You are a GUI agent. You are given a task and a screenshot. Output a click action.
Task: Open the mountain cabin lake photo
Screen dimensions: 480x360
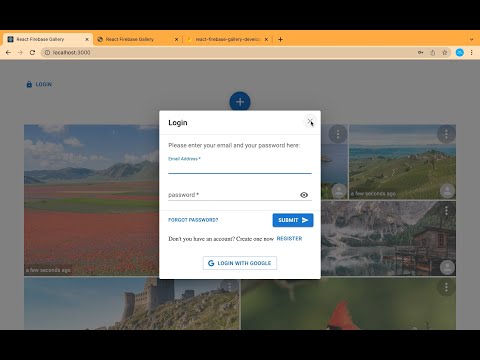click(388, 238)
